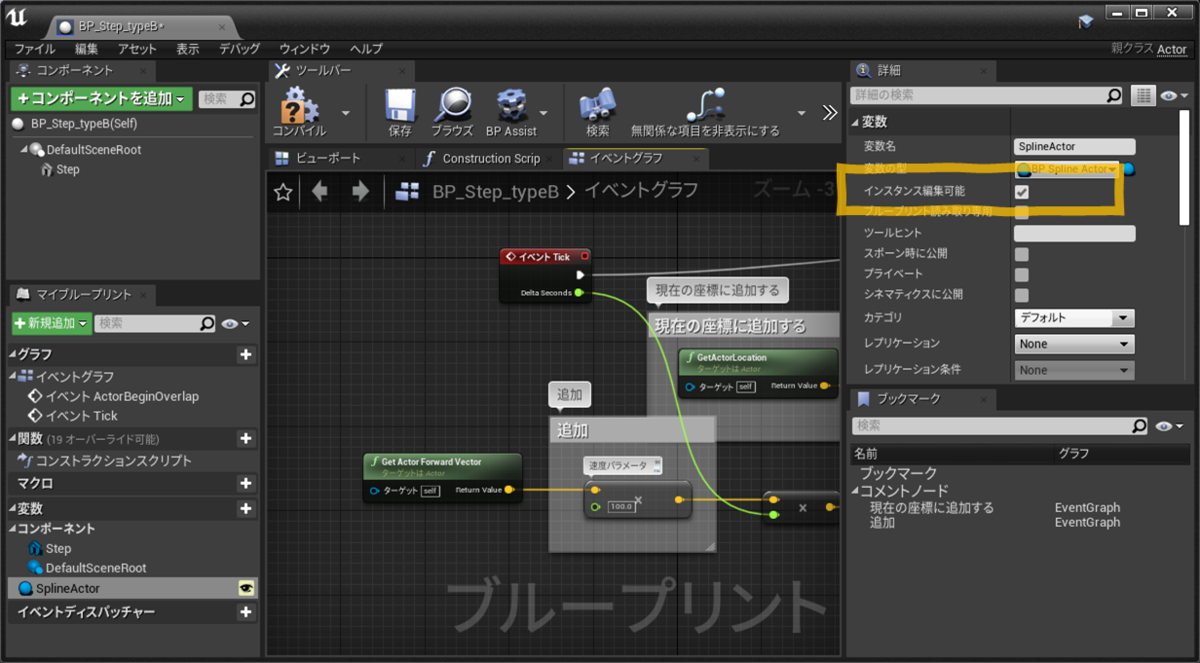Image resolution: width=1200 pixels, height=663 pixels.
Task: Click the vector multiply node with 100.0
Action: 638,498
